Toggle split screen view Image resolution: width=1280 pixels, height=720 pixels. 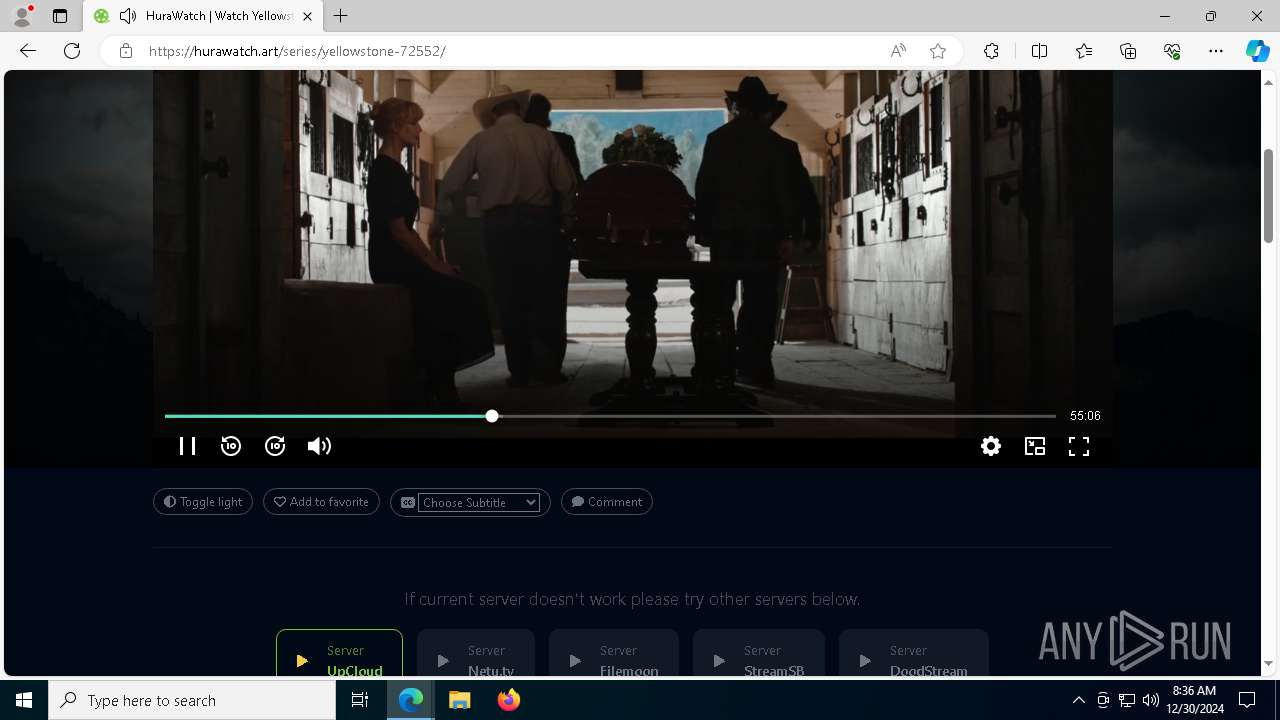pos(1039,51)
